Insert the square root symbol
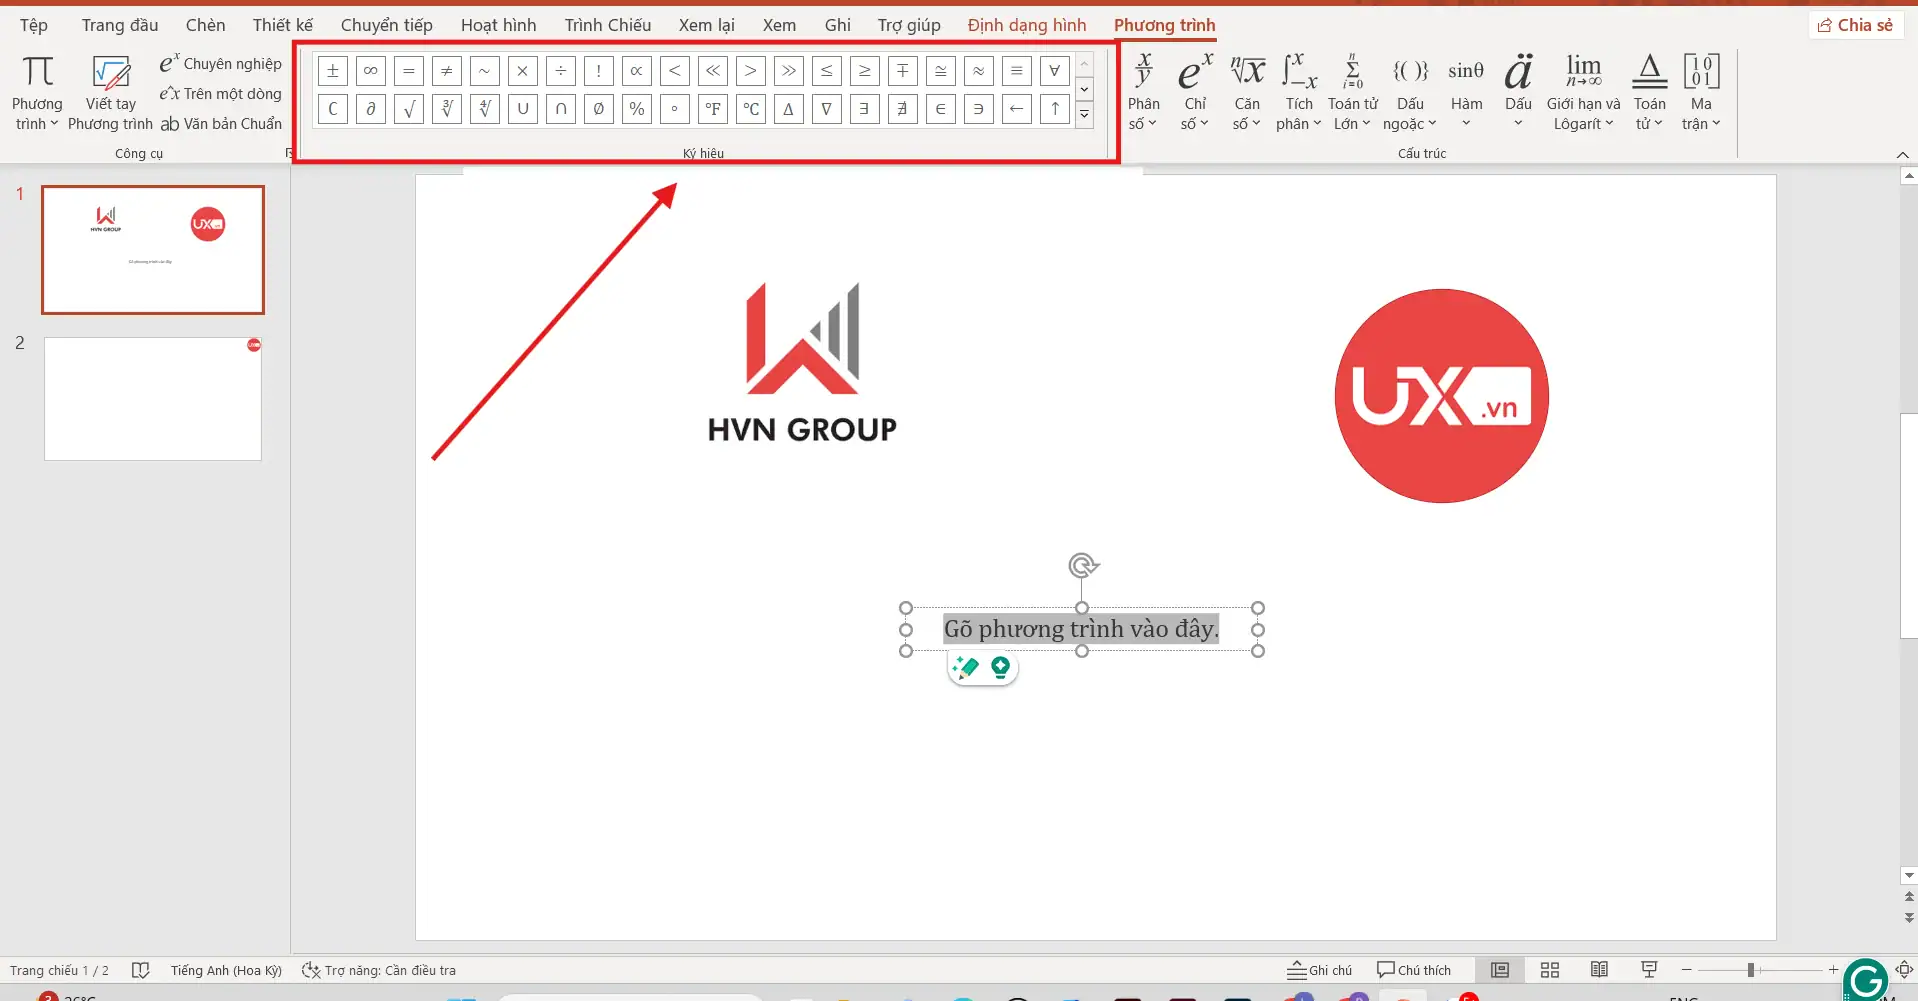 tap(408, 109)
